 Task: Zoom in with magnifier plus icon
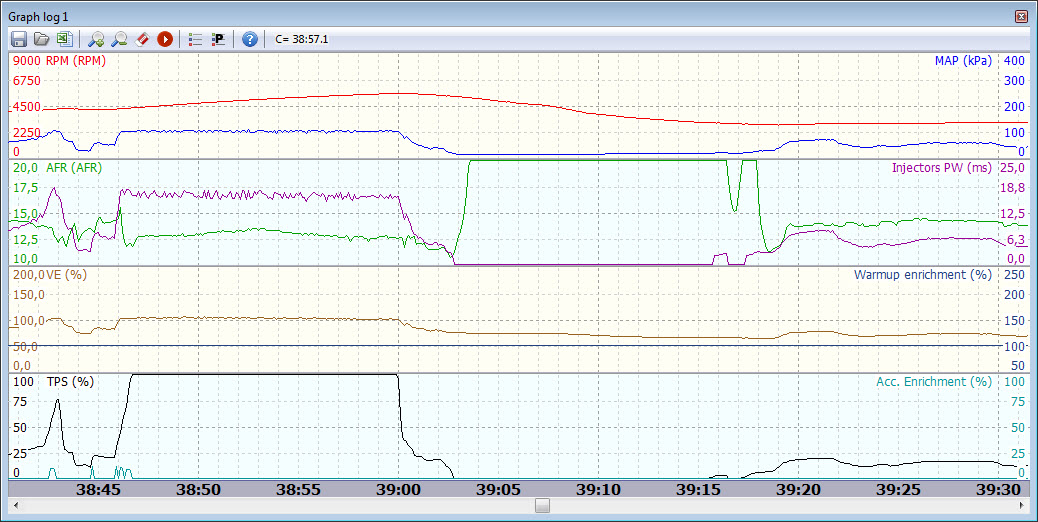click(96, 39)
